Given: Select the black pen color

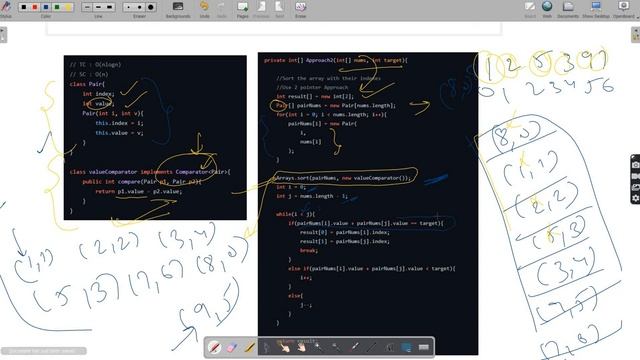Looking at the screenshot, I should pyautogui.click(x=24, y=7).
